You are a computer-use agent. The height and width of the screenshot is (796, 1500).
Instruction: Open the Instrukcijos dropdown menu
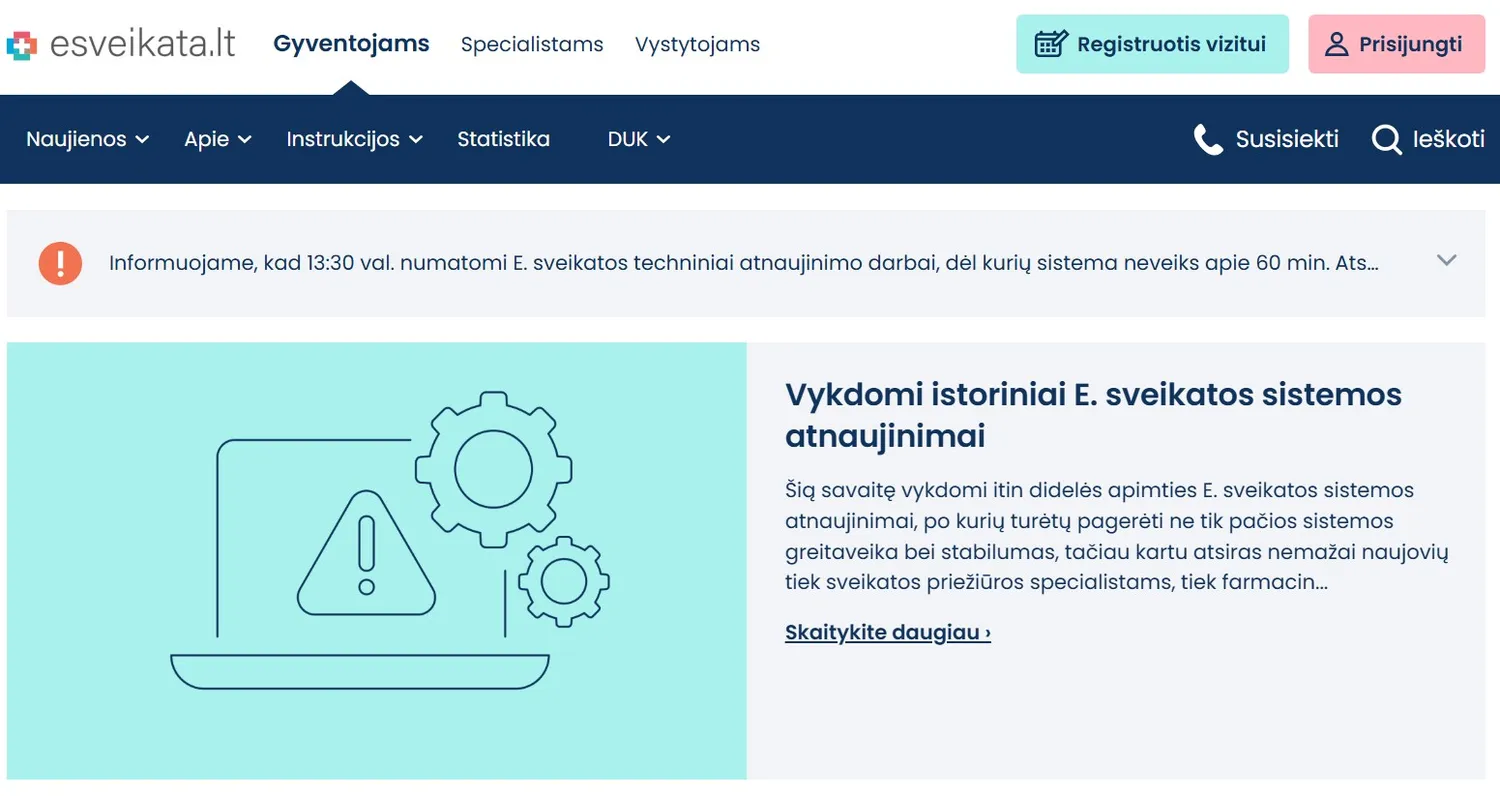click(355, 140)
